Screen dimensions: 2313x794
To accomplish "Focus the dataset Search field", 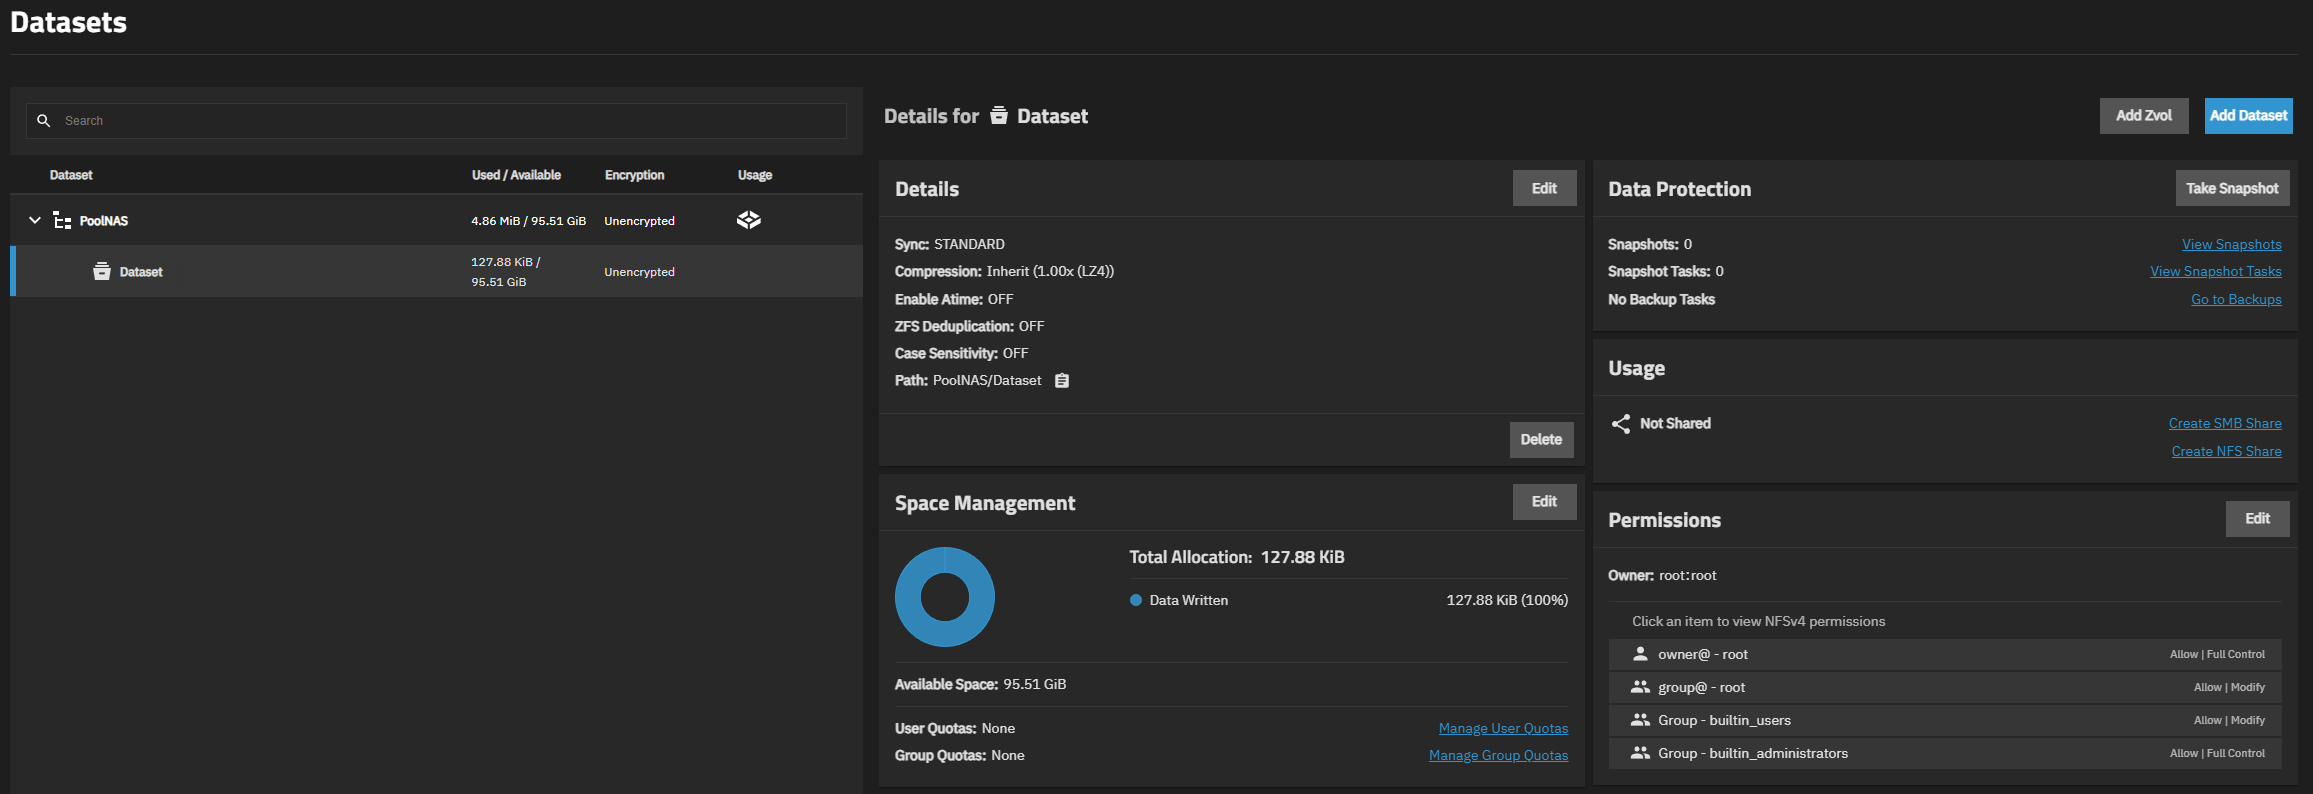I will [x=450, y=121].
